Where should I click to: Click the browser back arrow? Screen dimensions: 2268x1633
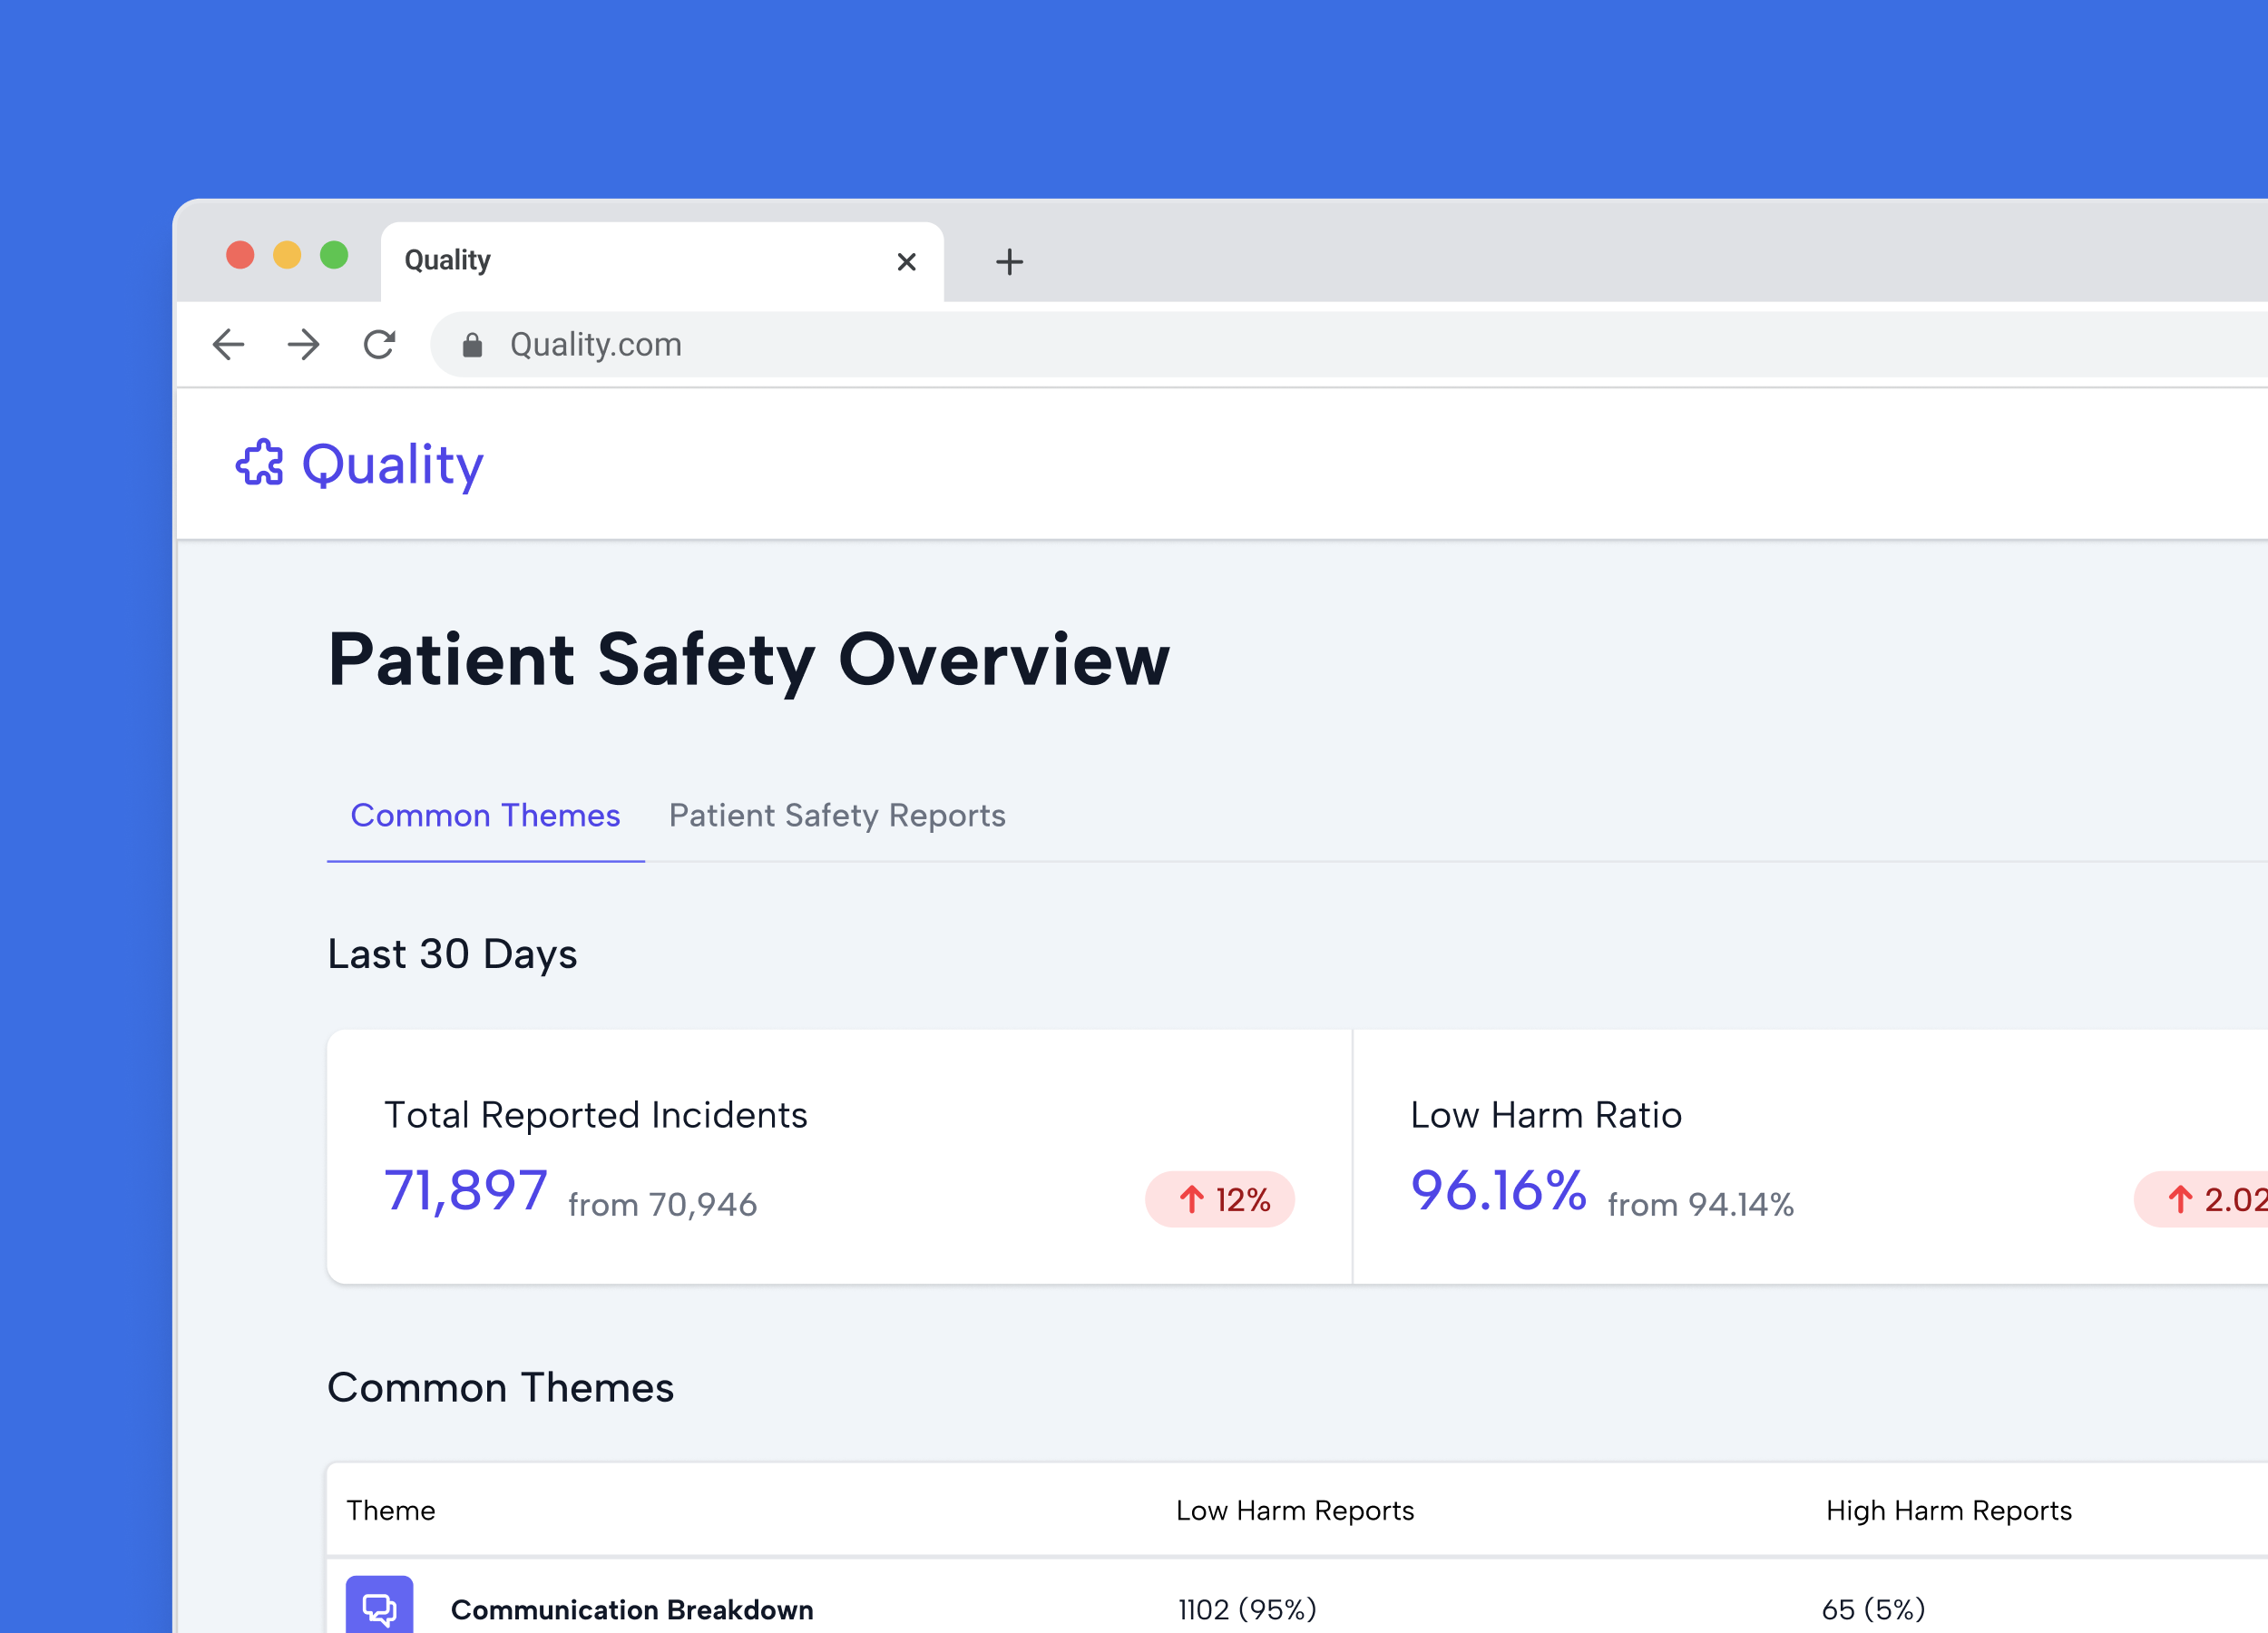coord(228,344)
